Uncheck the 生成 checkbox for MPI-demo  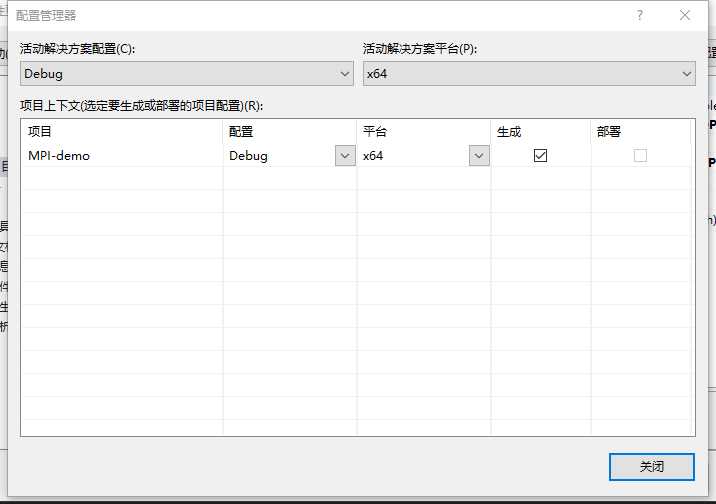coord(540,156)
